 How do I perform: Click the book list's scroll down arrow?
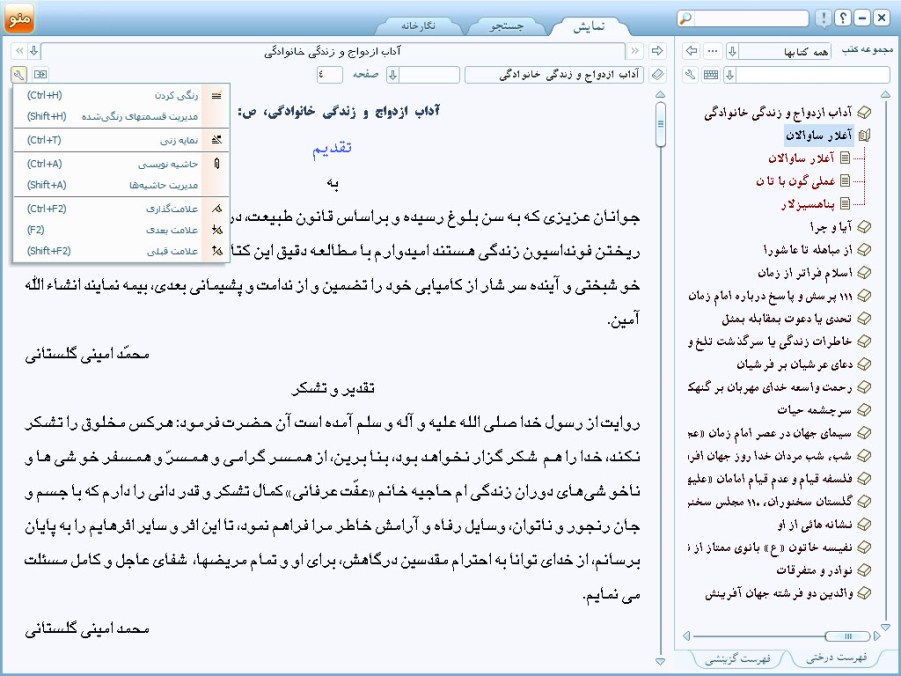(x=885, y=627)
